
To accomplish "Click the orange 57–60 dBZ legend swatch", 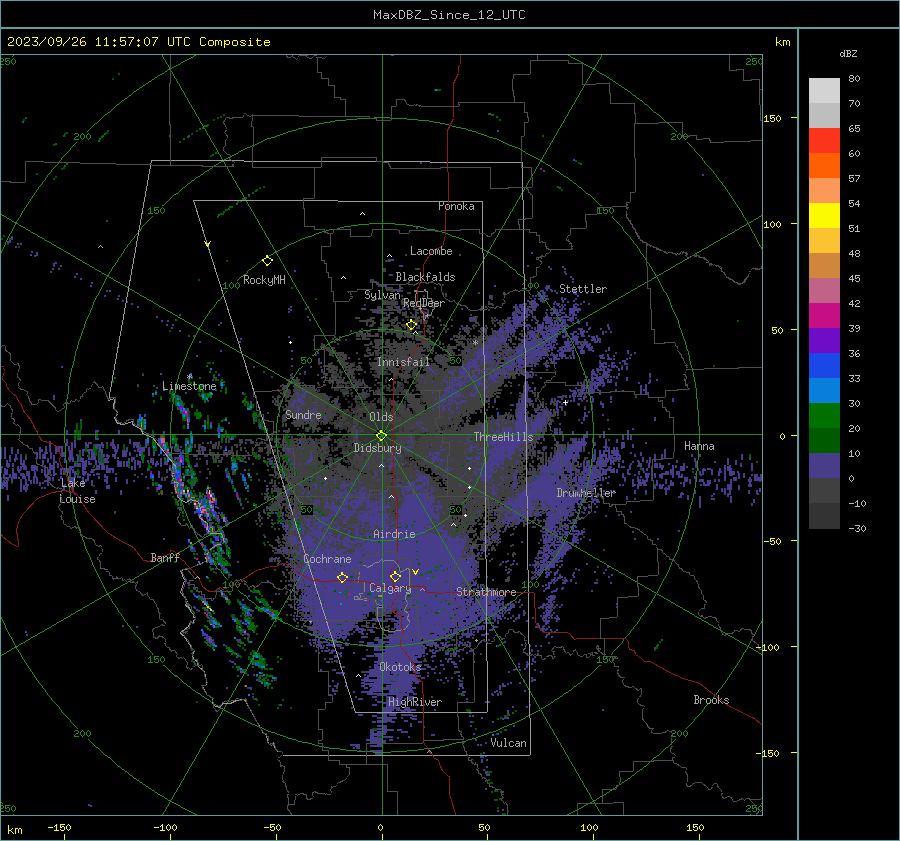I will pos(824,165).
